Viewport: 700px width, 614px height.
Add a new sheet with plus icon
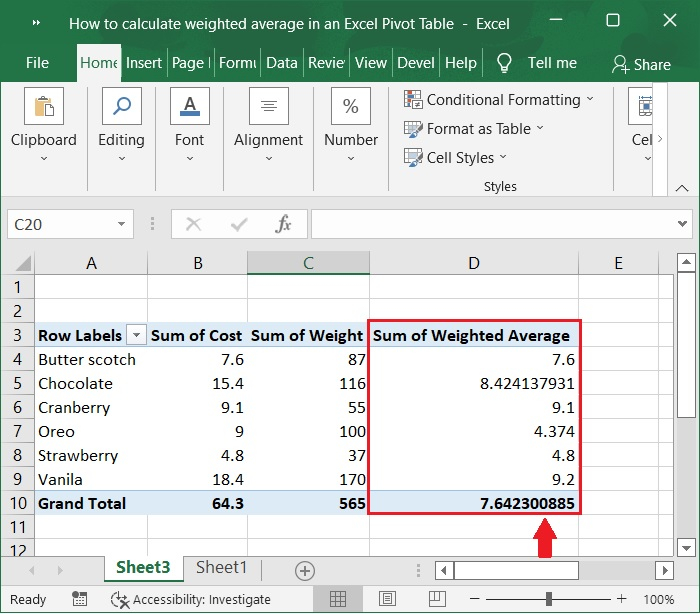click(305, 570)
